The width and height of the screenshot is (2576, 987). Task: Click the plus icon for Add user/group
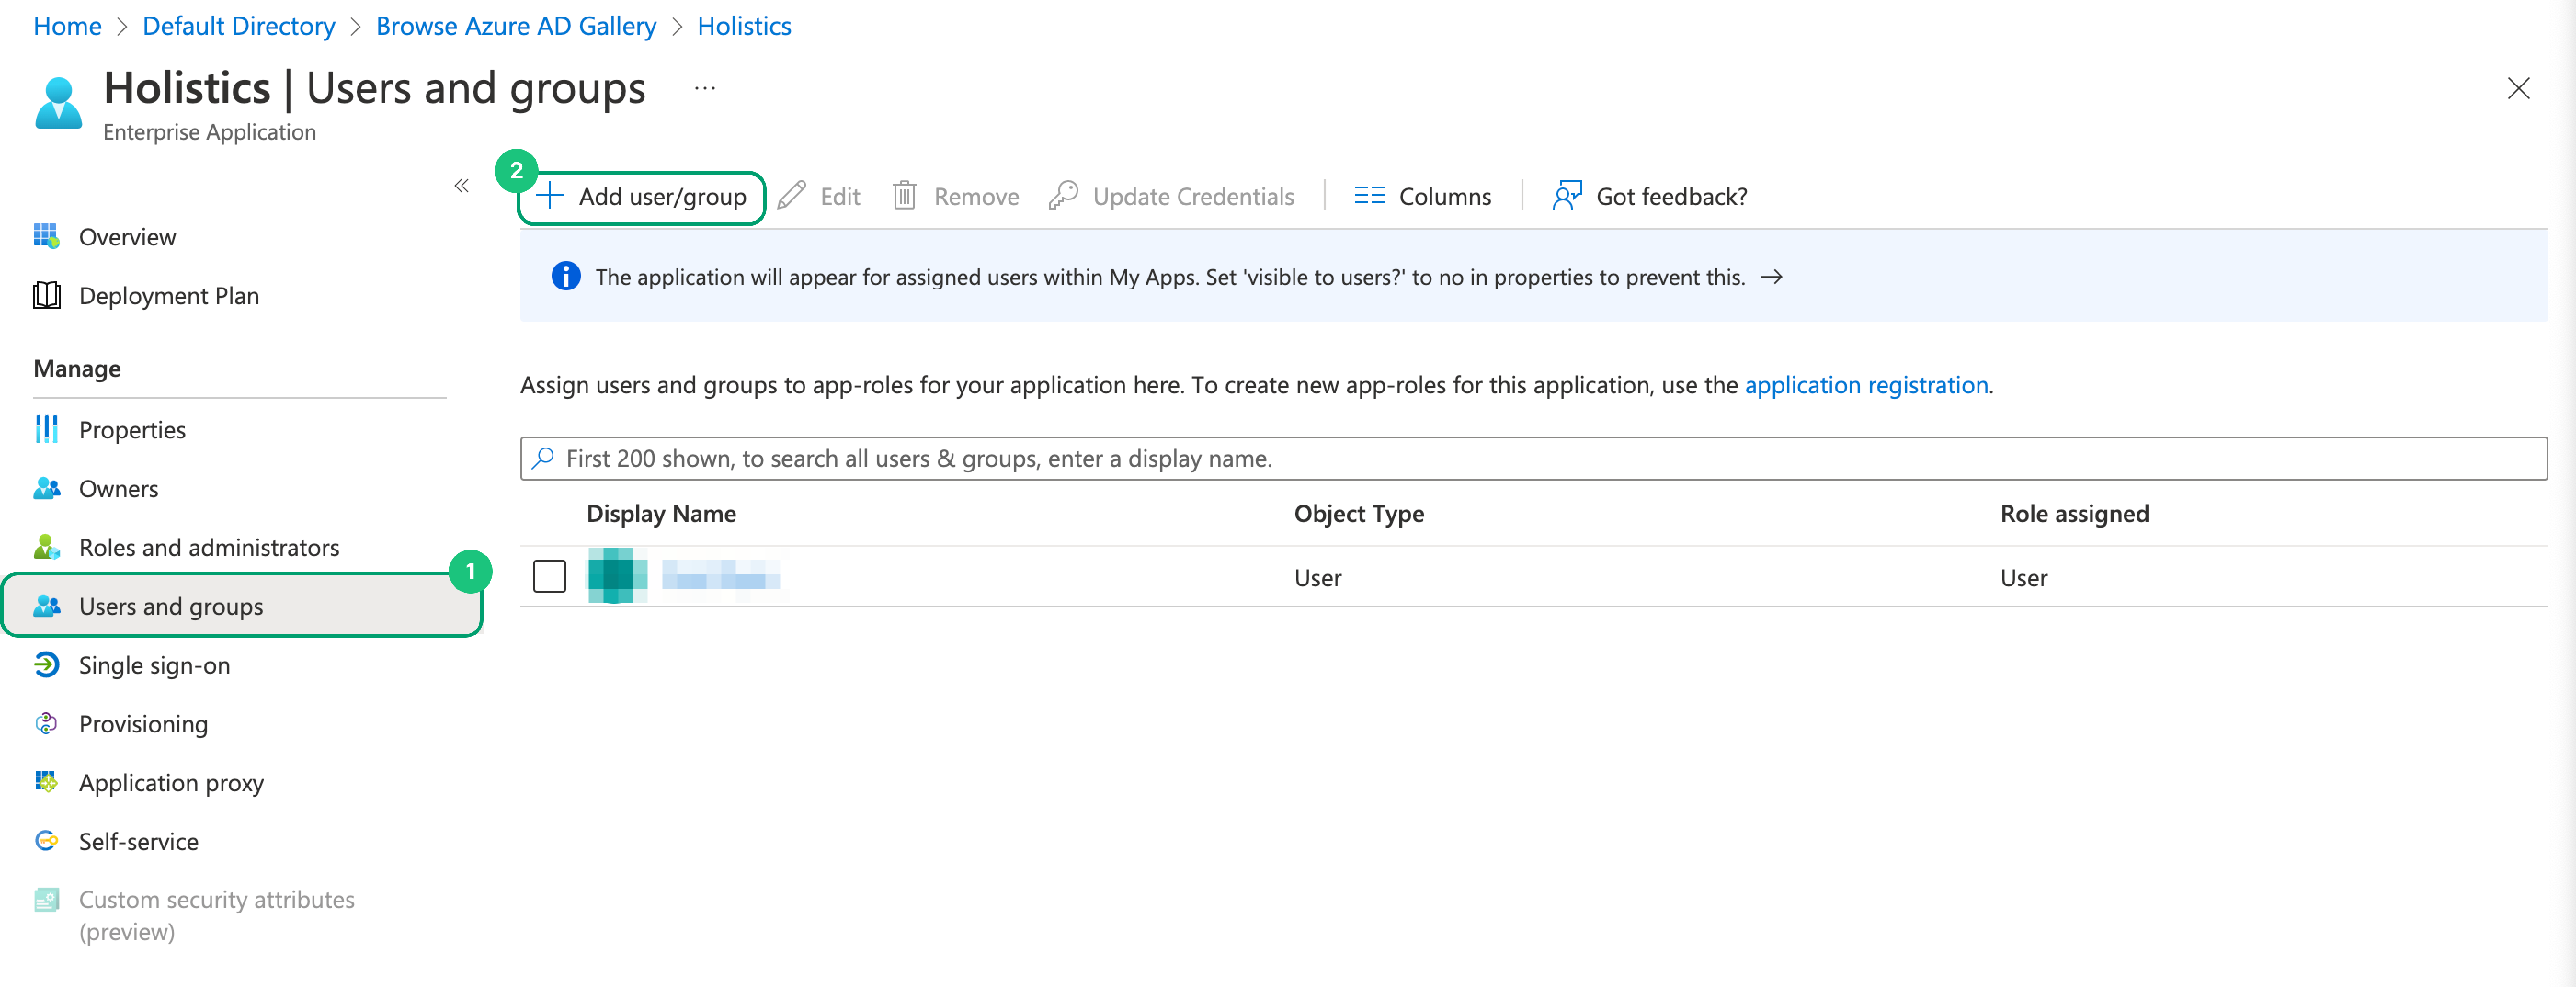coord(550,196)
